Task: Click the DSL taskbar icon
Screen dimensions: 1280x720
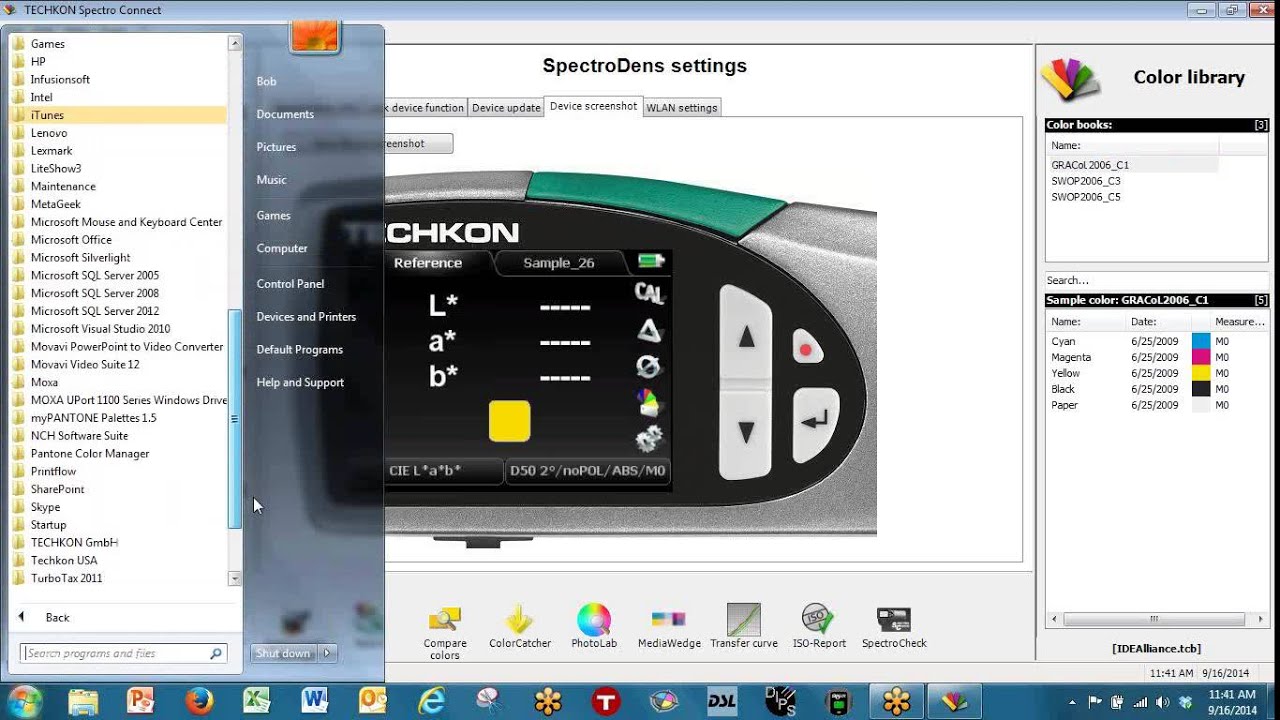Action: click(721, 701)
